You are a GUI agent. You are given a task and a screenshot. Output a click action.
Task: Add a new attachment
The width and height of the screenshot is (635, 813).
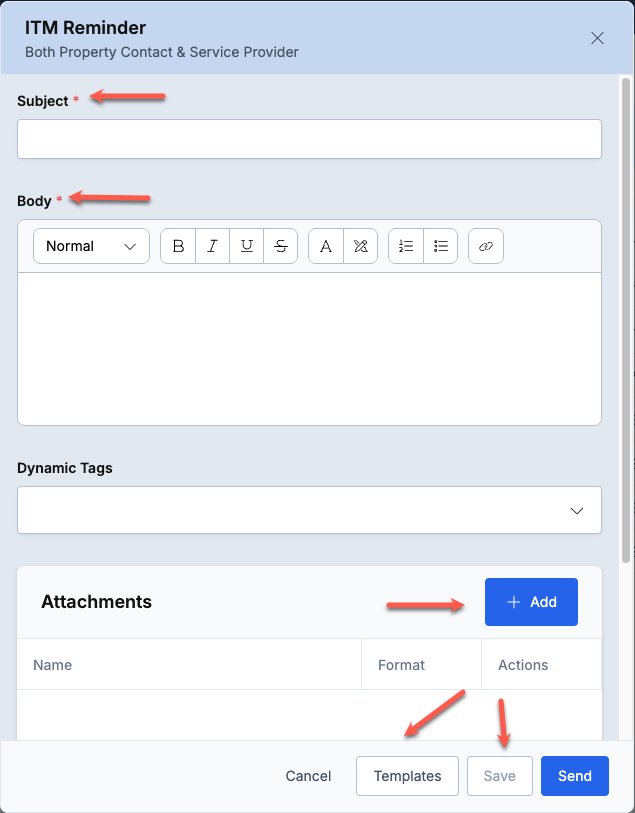click(531, 602)
